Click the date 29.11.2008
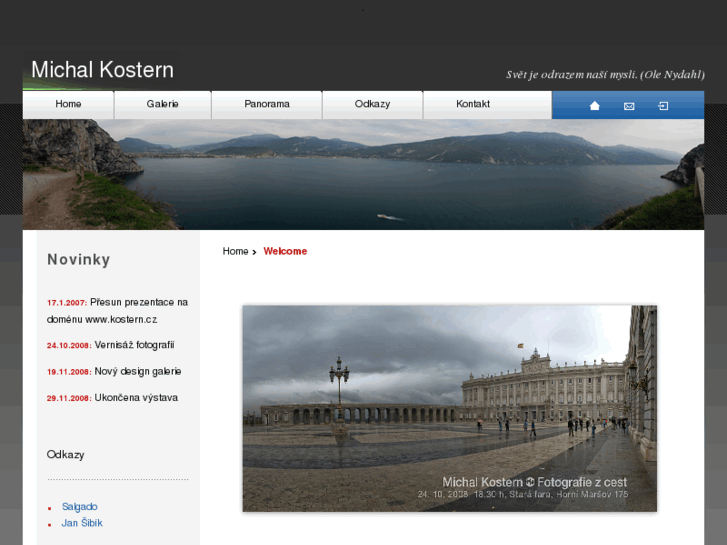This screenshot has height=545, width=727. click(x=69, y=398)
